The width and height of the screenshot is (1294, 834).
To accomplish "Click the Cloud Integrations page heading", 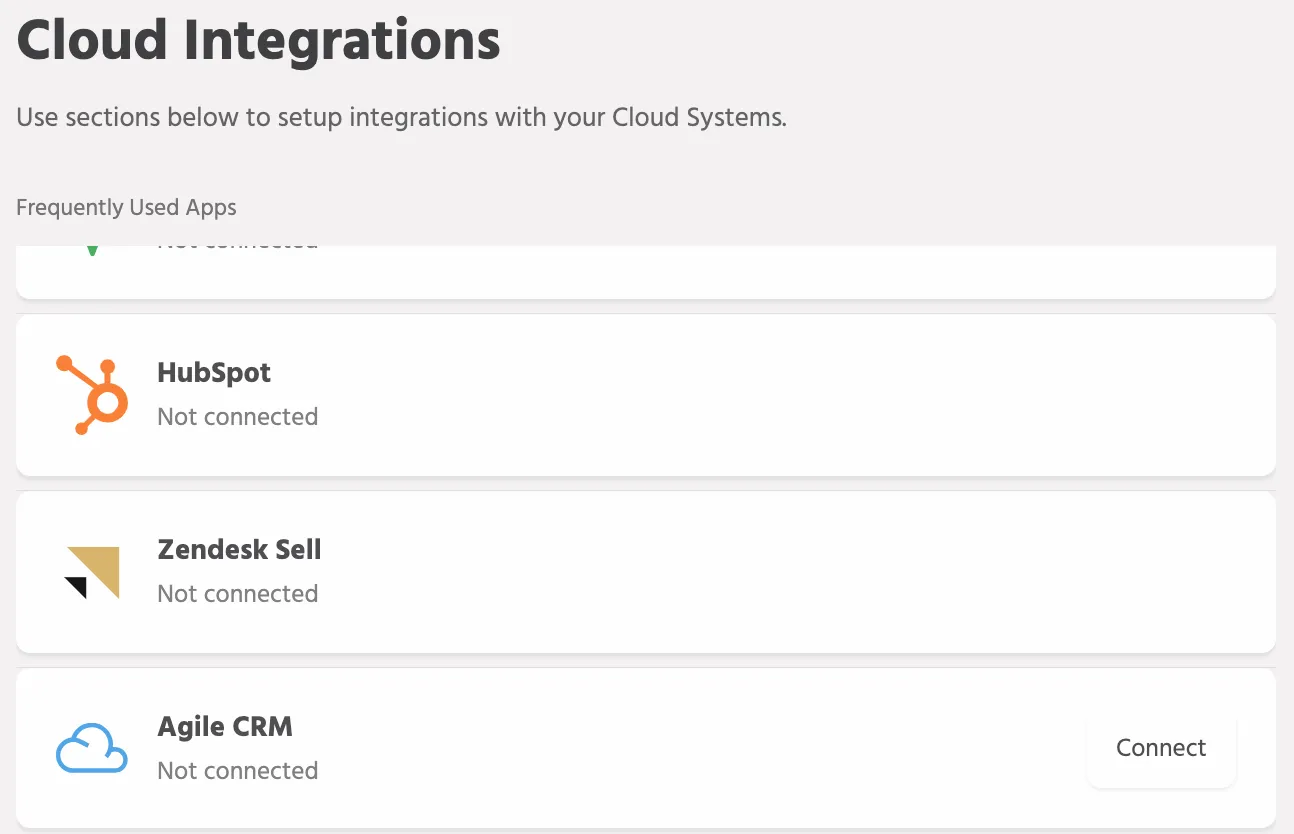I will (x=259, y=41).
